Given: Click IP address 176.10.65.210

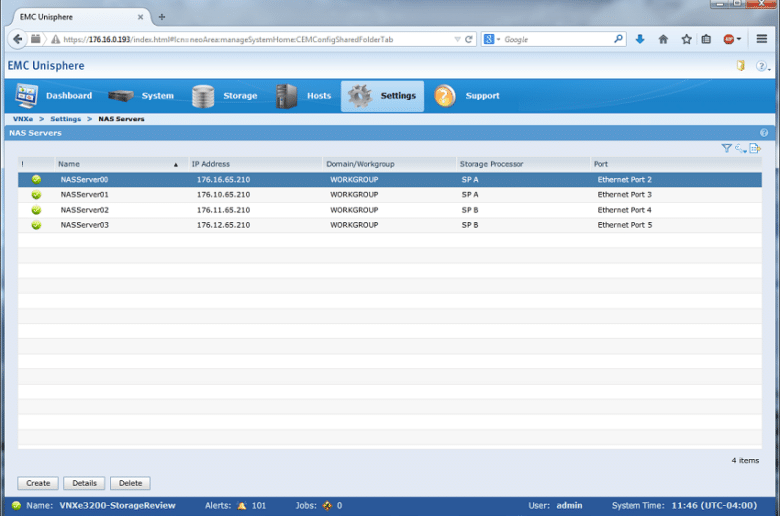Looking at the screenshot, I should (223, 195).
